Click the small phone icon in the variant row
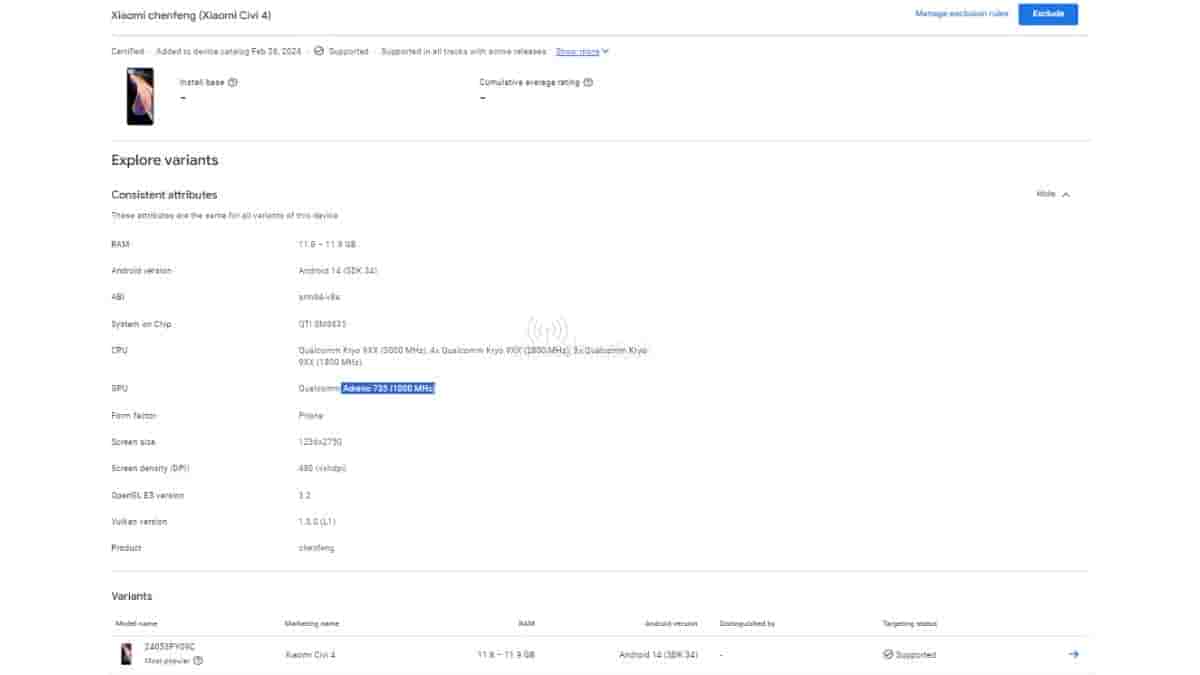Image resolution: width=1200 pixels, height=675 pixels. click(x=126, y=654)
